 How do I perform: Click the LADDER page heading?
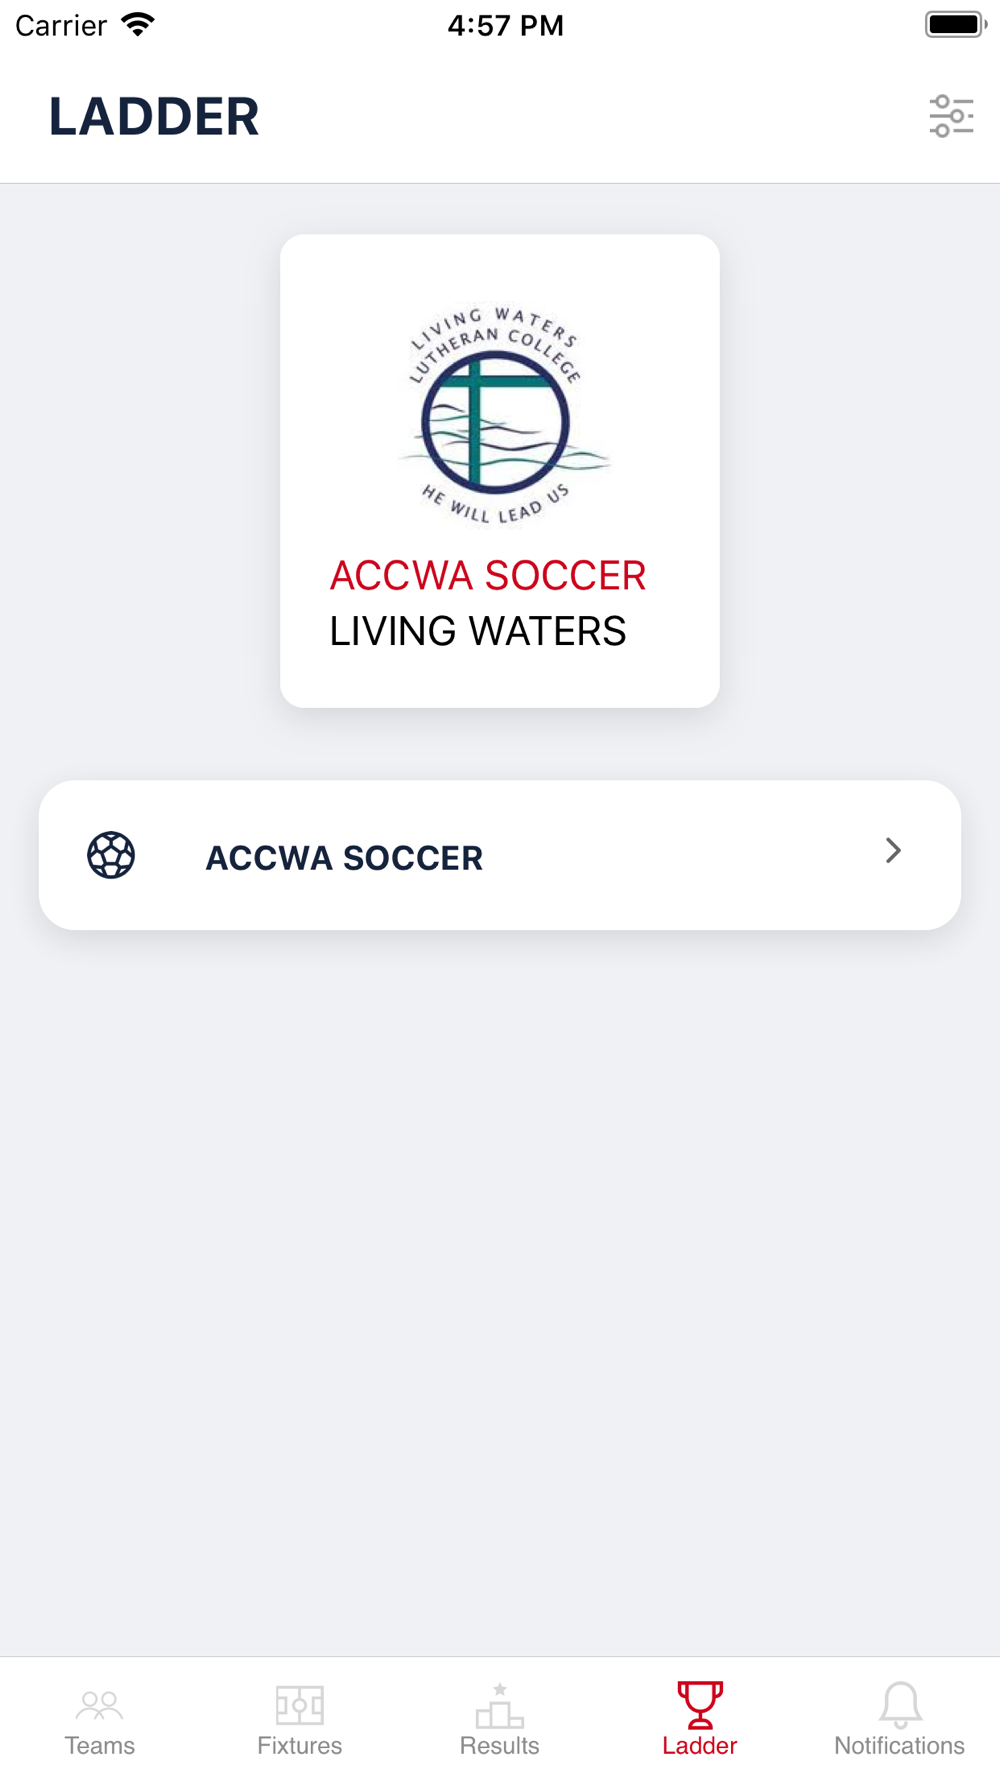154,117
